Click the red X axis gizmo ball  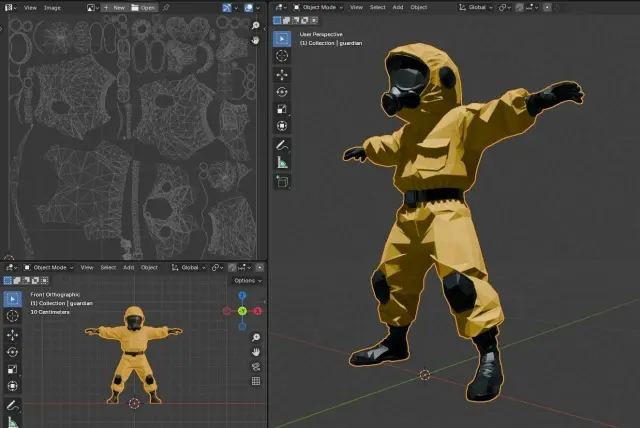(x=257, y=311)
